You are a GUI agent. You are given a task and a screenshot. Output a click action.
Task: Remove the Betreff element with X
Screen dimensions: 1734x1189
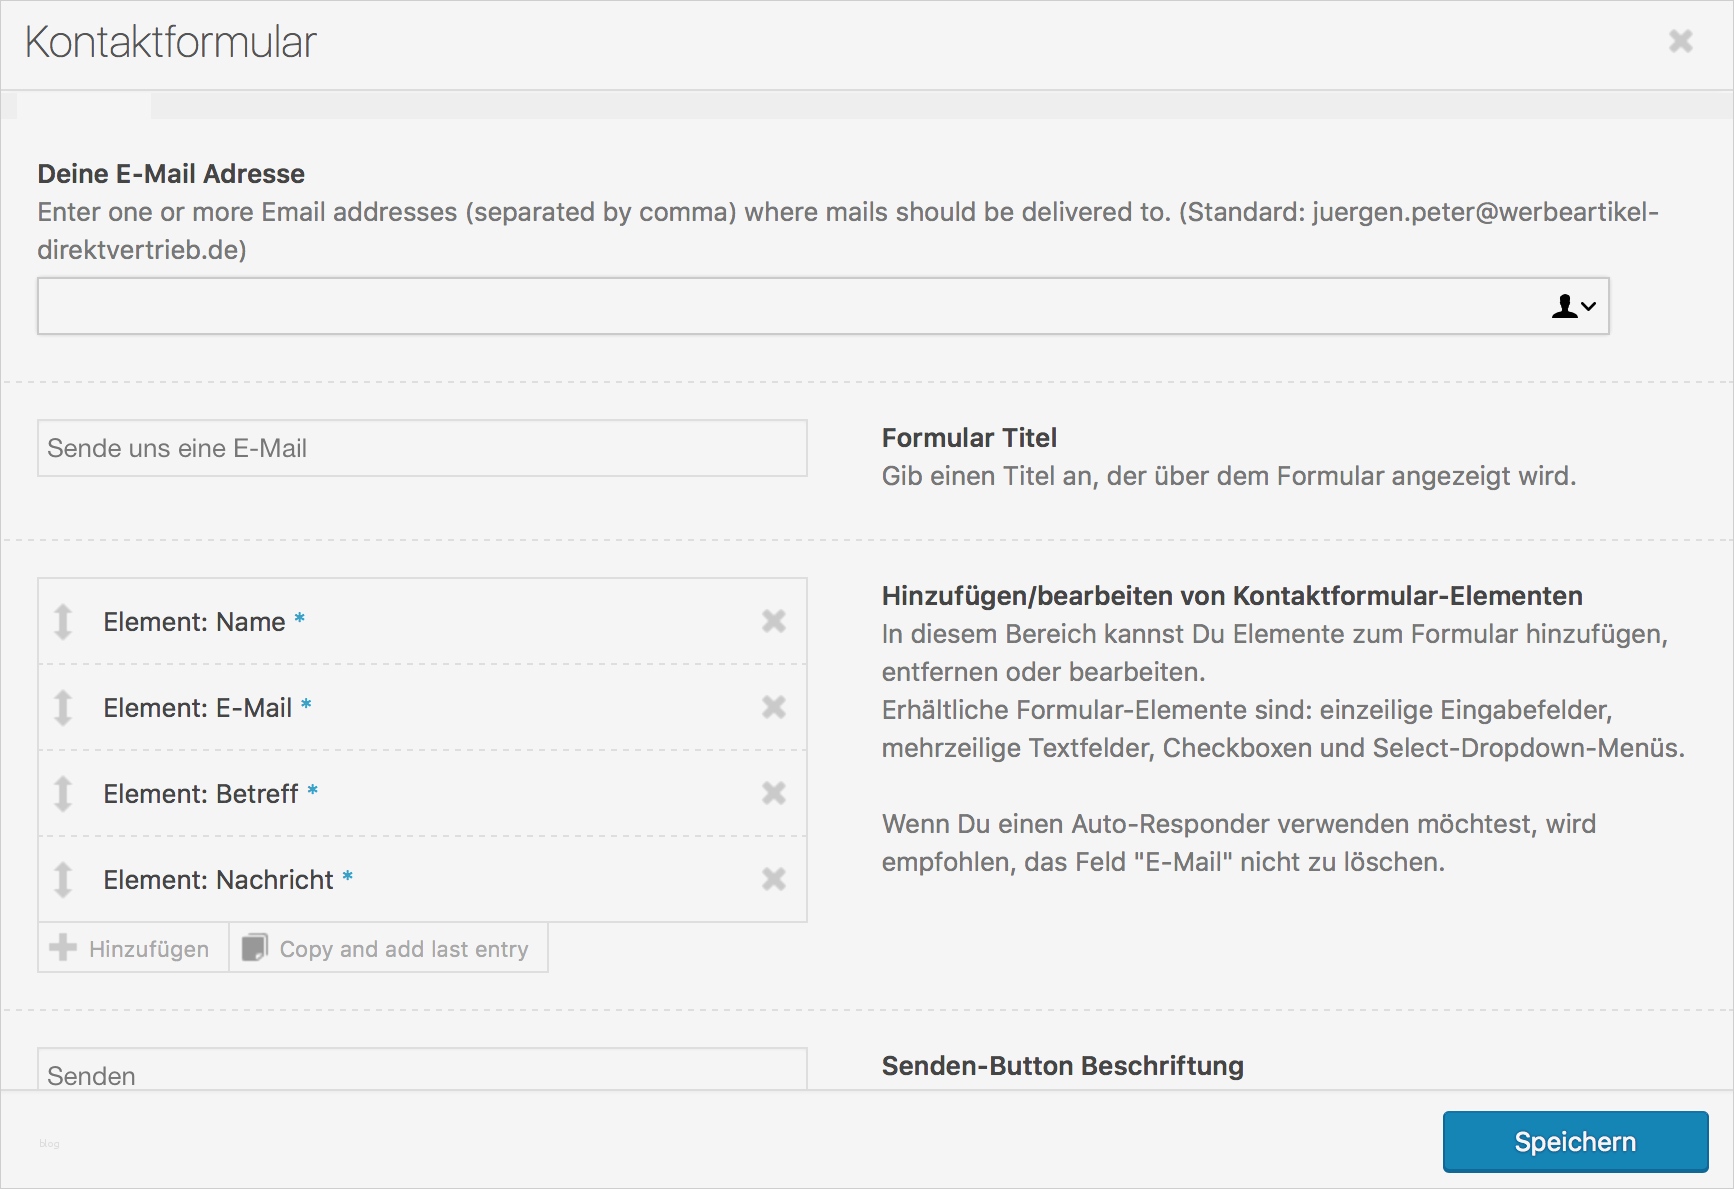pyautogui.click(x=773, y=793)
